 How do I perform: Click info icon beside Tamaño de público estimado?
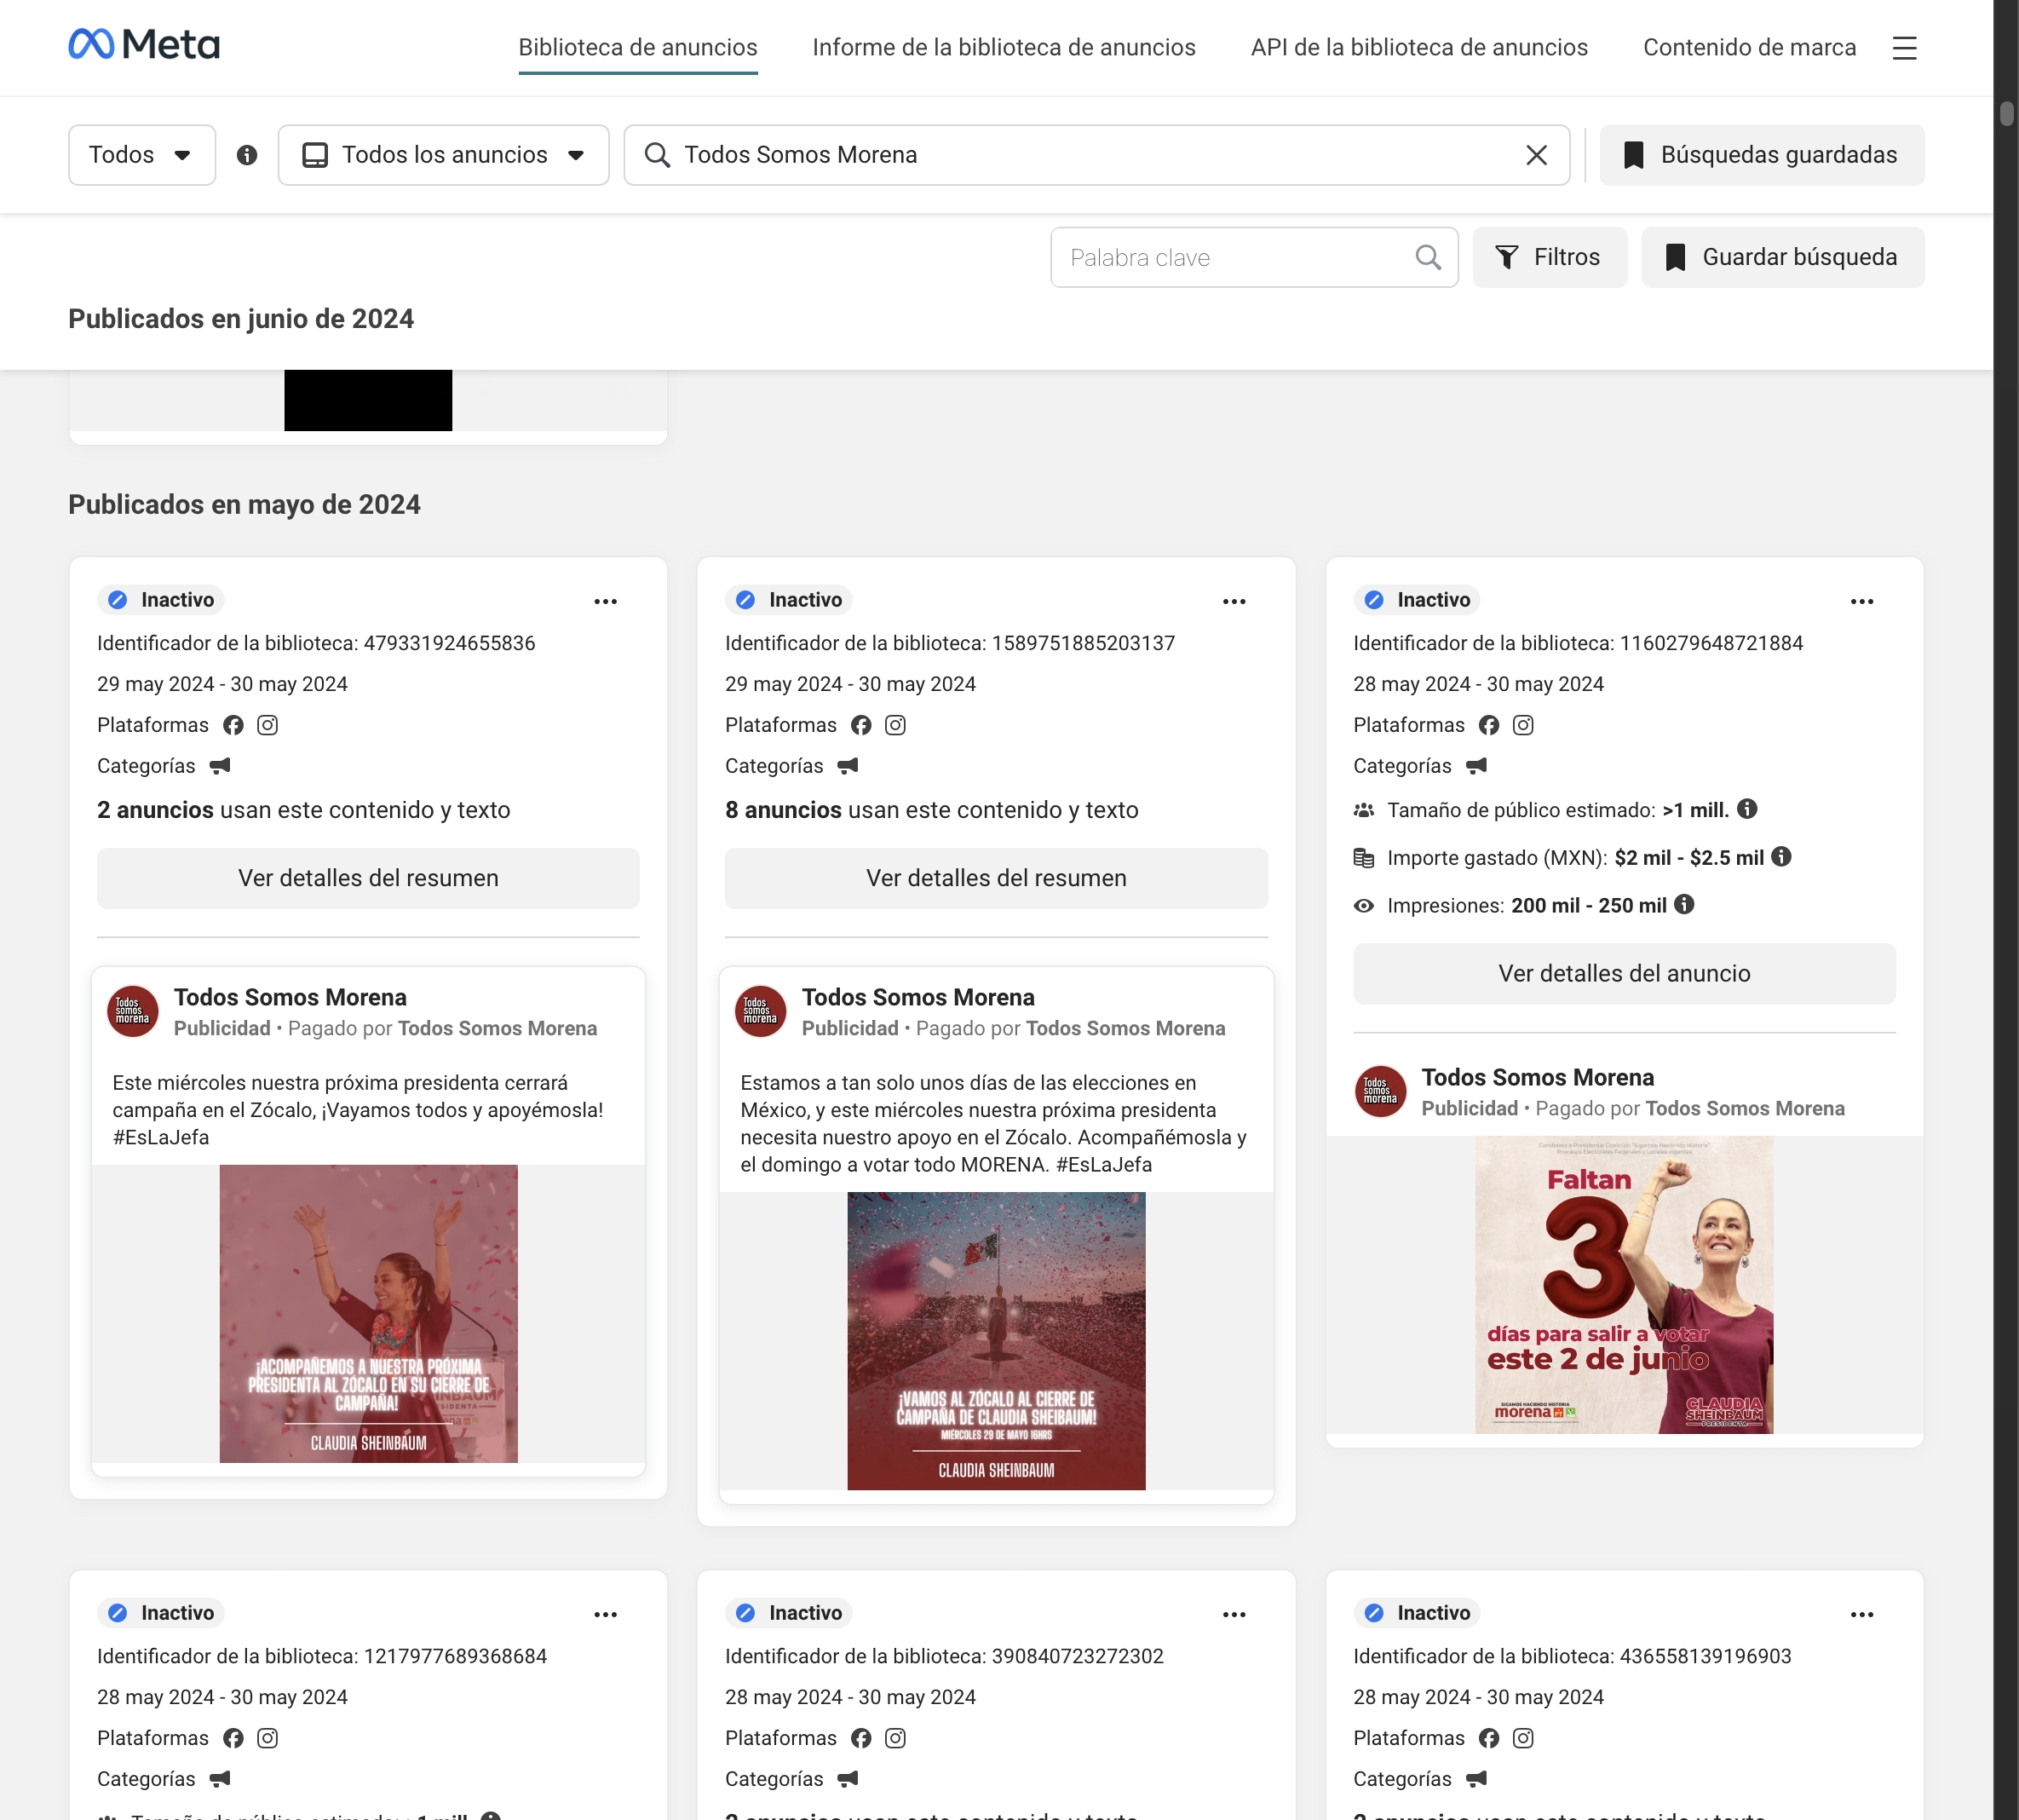(x=1747, y=809)
